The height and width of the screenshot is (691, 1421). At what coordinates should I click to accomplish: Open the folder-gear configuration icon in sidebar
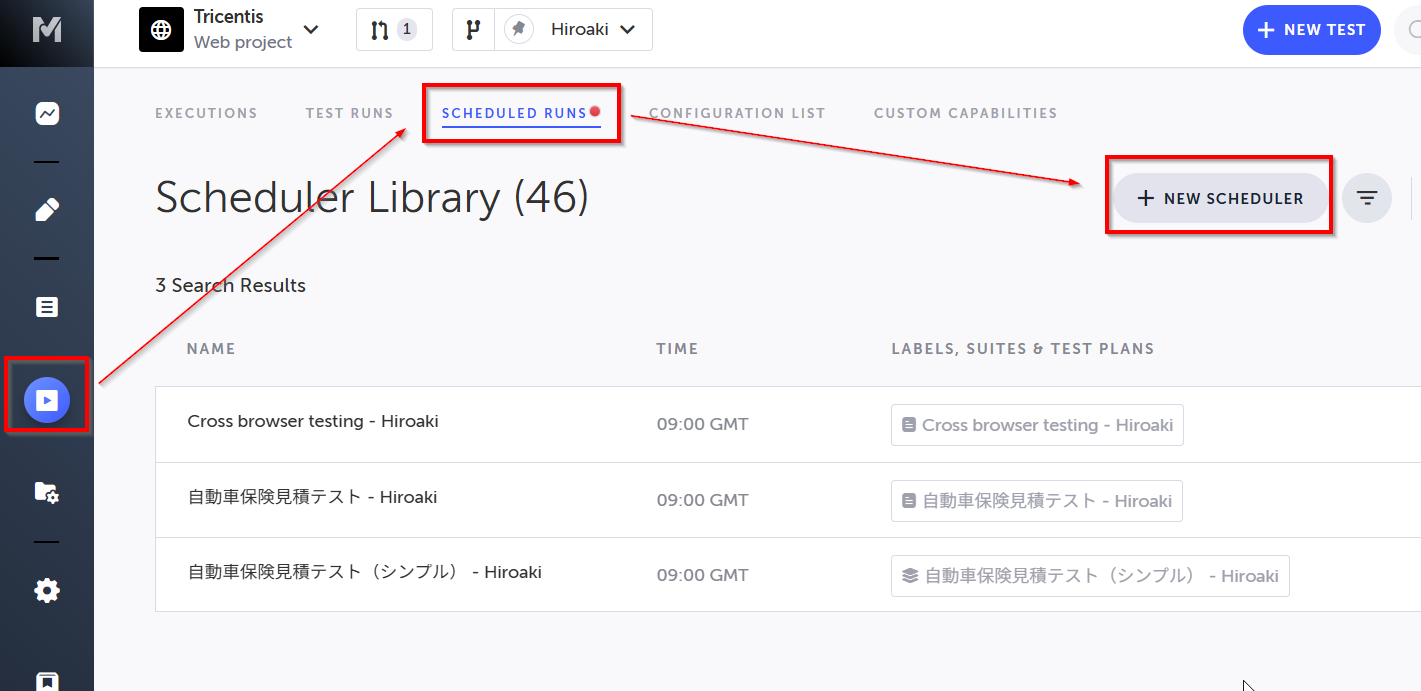(x=46, y=492)
